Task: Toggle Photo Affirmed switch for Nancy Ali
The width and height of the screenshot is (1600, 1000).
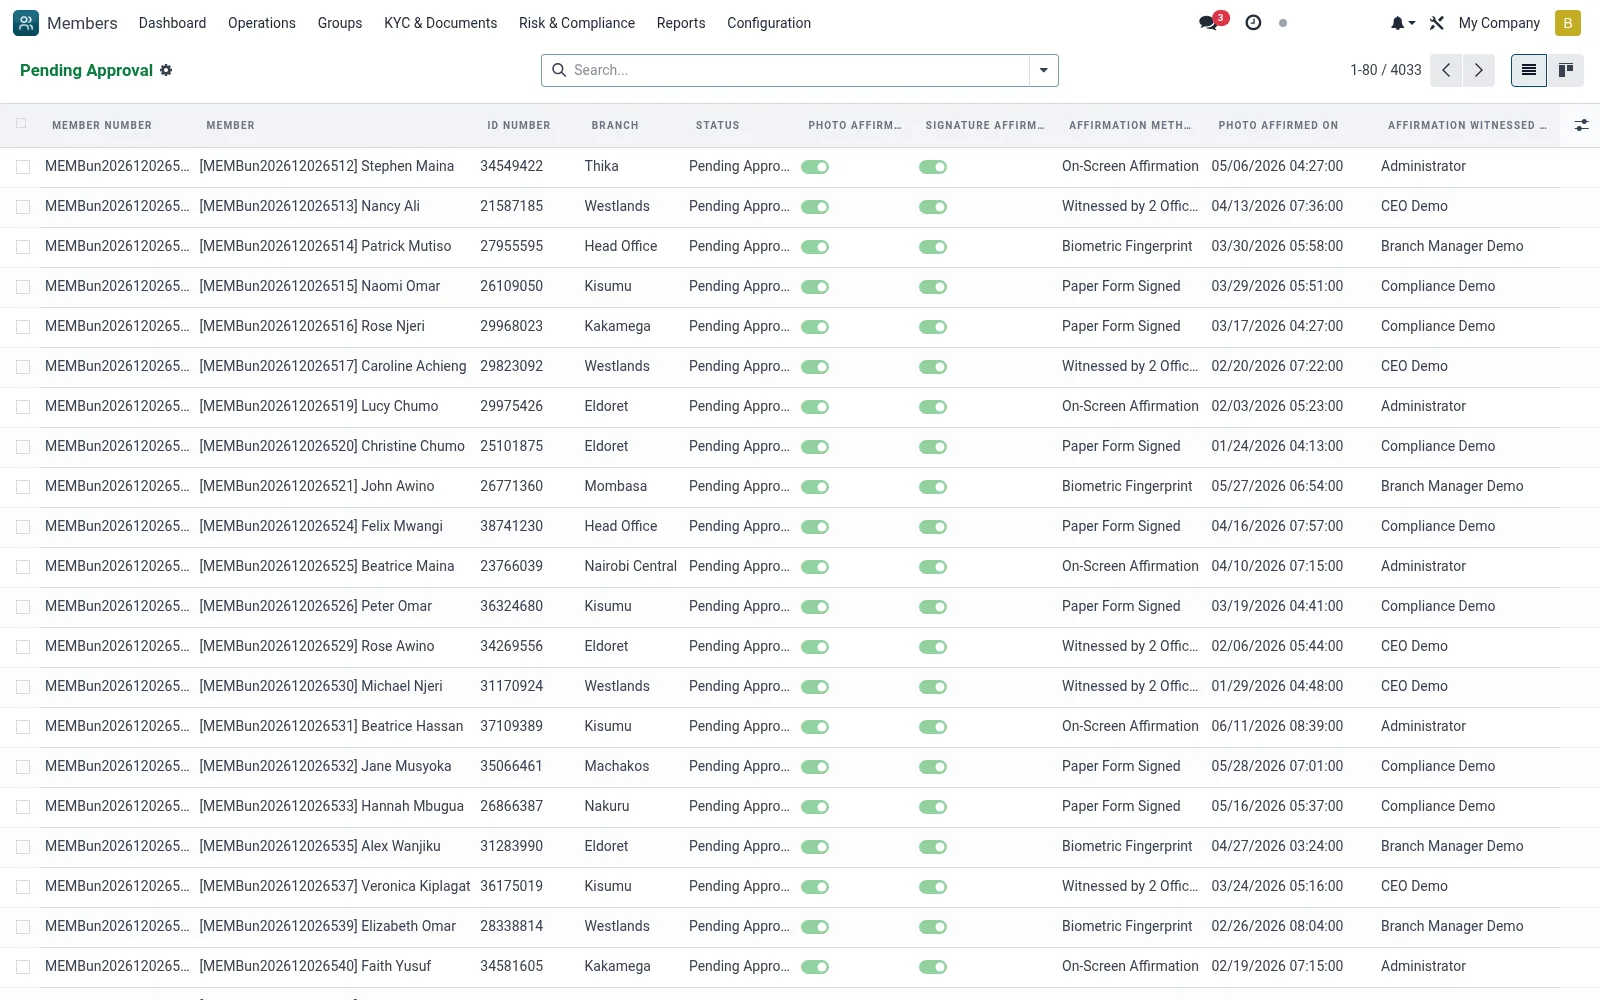Action: [815, 207]
